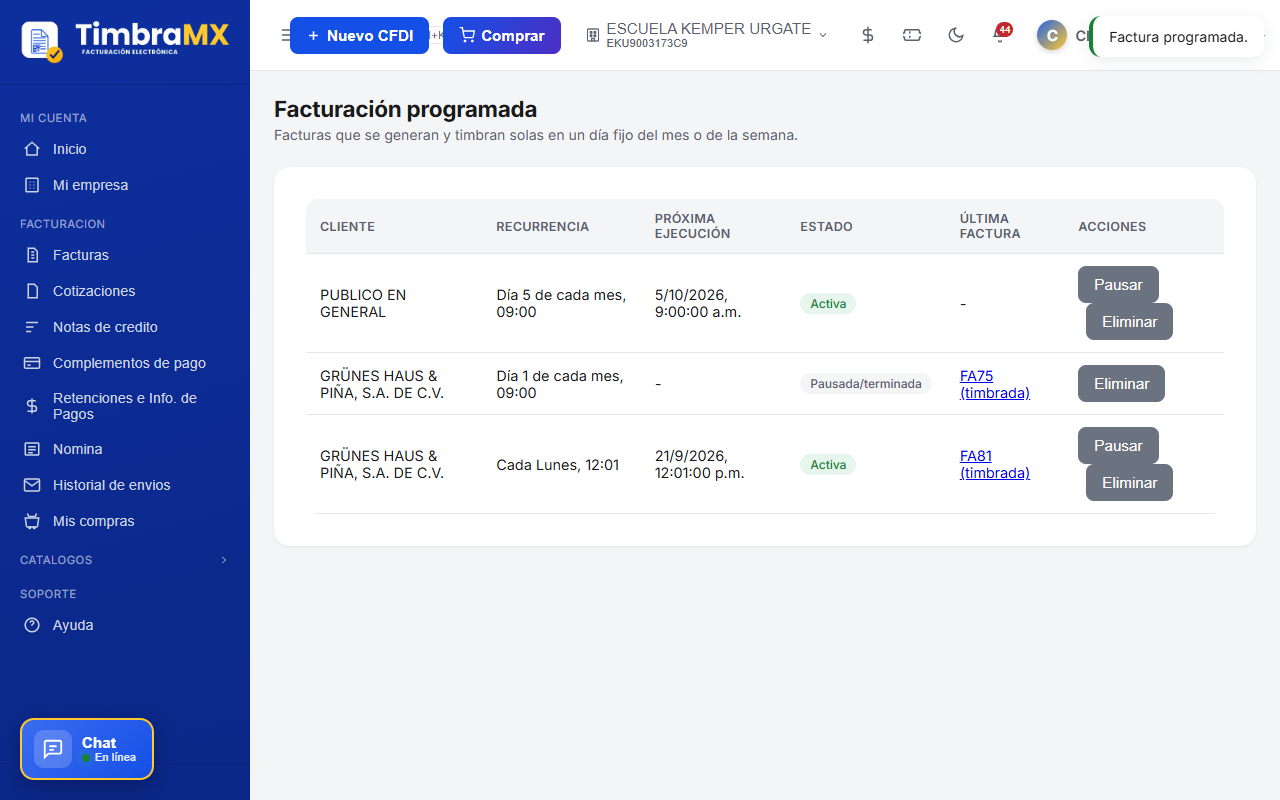Click the dollar sign icon in top bar
The image size is (1280, 800).
(x=868, y=35)
